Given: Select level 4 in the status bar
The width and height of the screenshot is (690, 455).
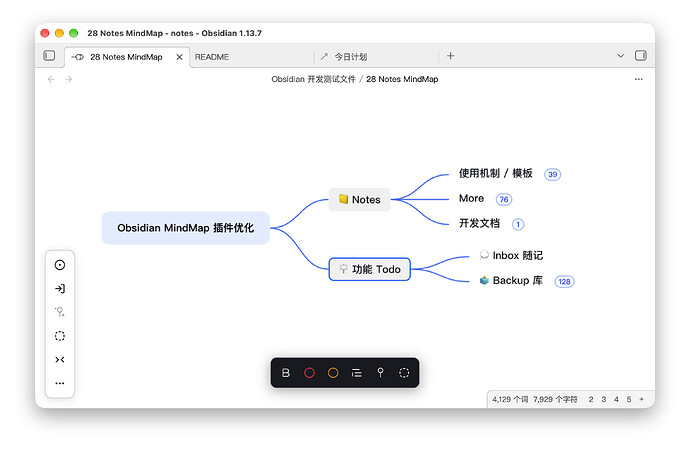Looking at the screenshot, I should point(616,400).
